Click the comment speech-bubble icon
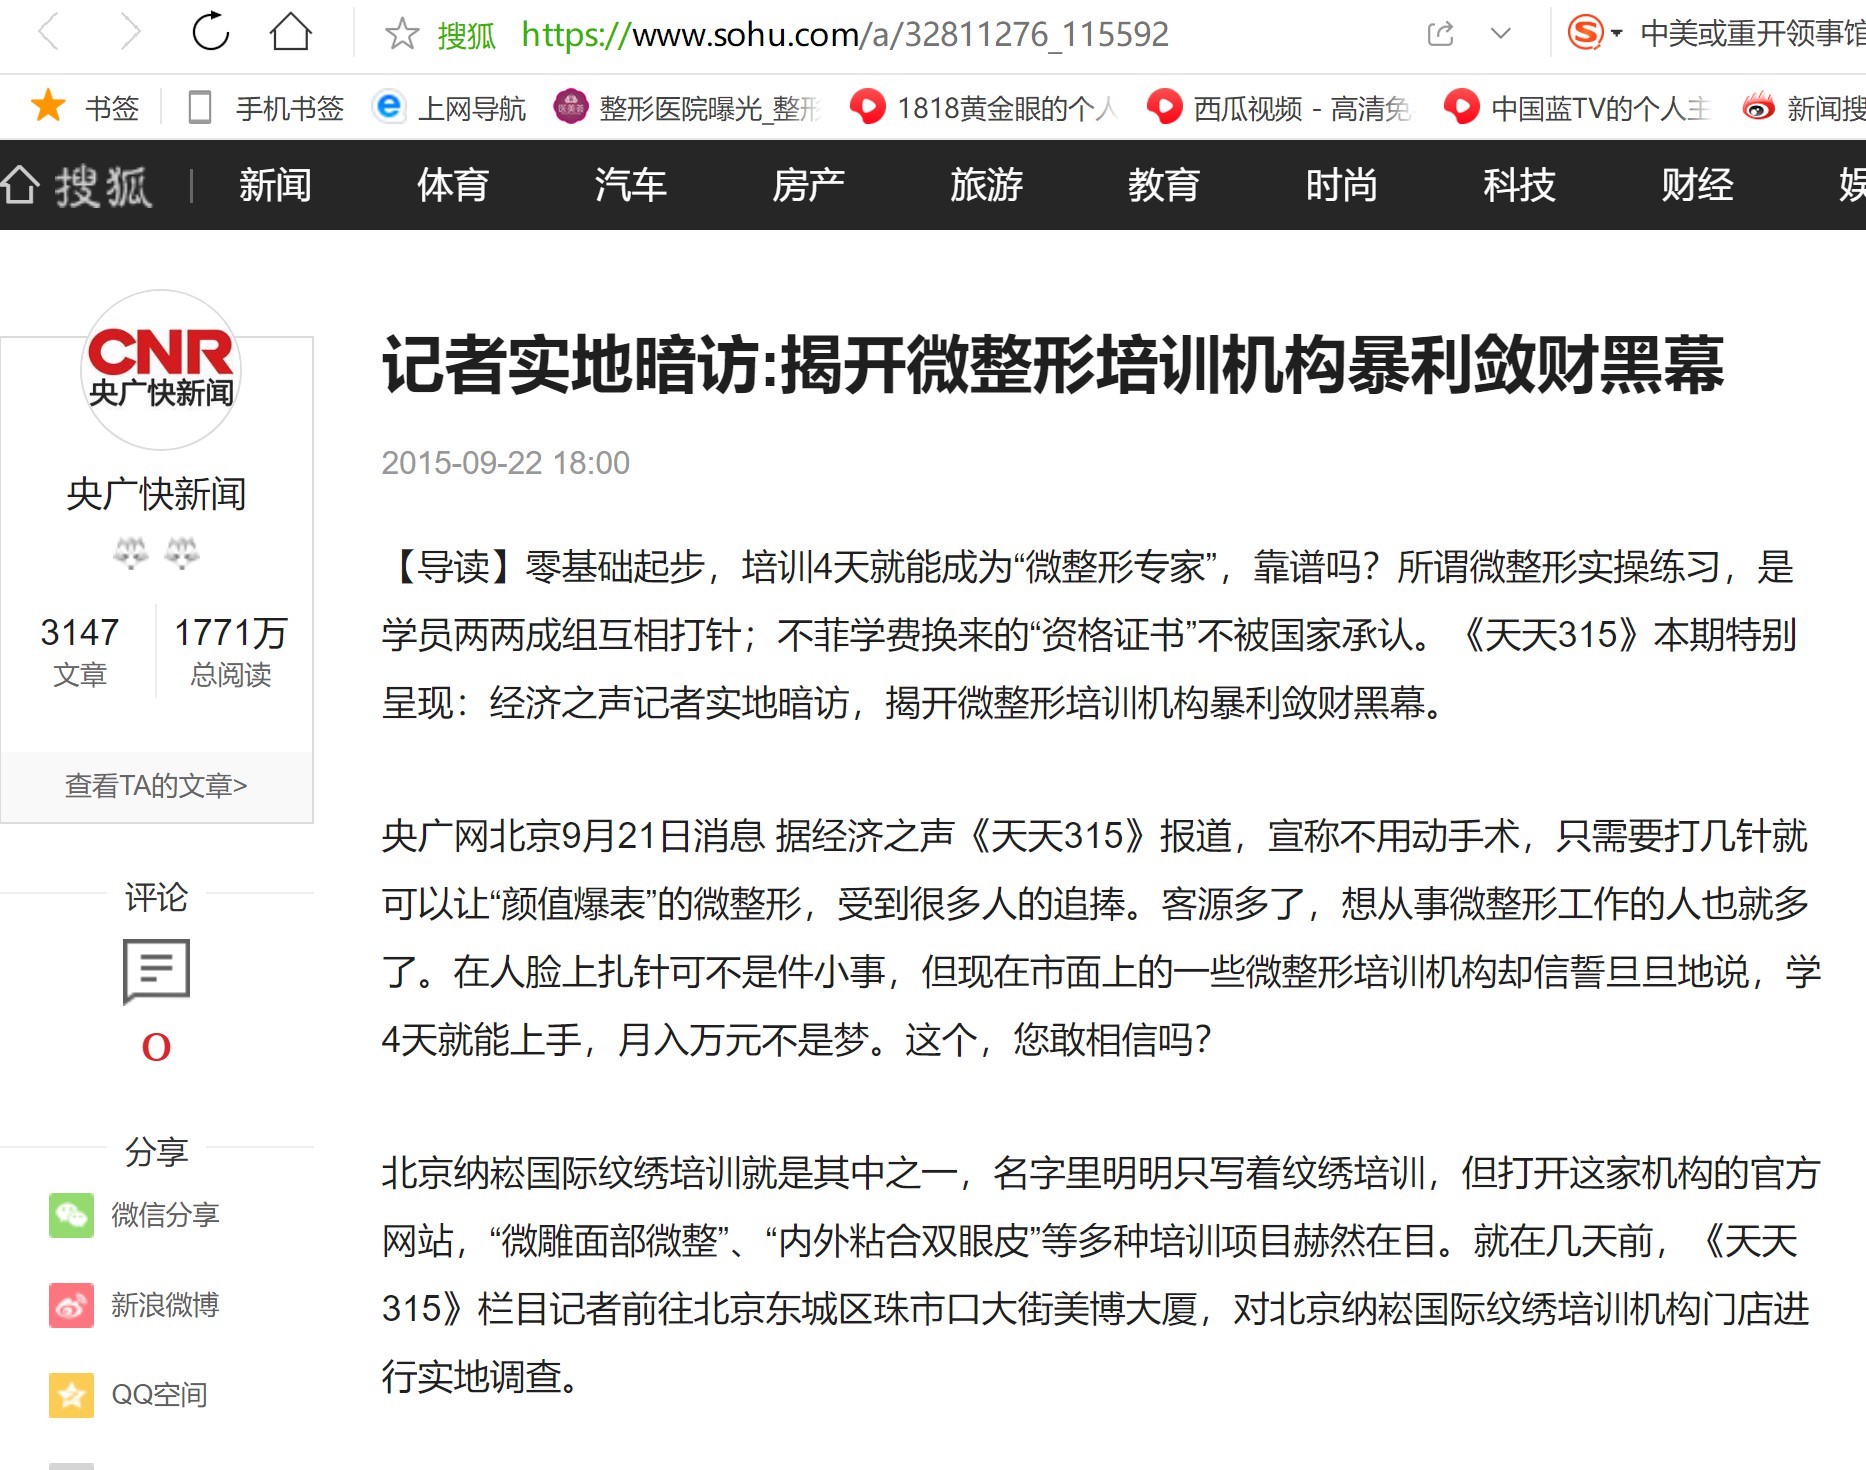The width and height of the screenshot is (1866, 1470). (x=156, y=970)
